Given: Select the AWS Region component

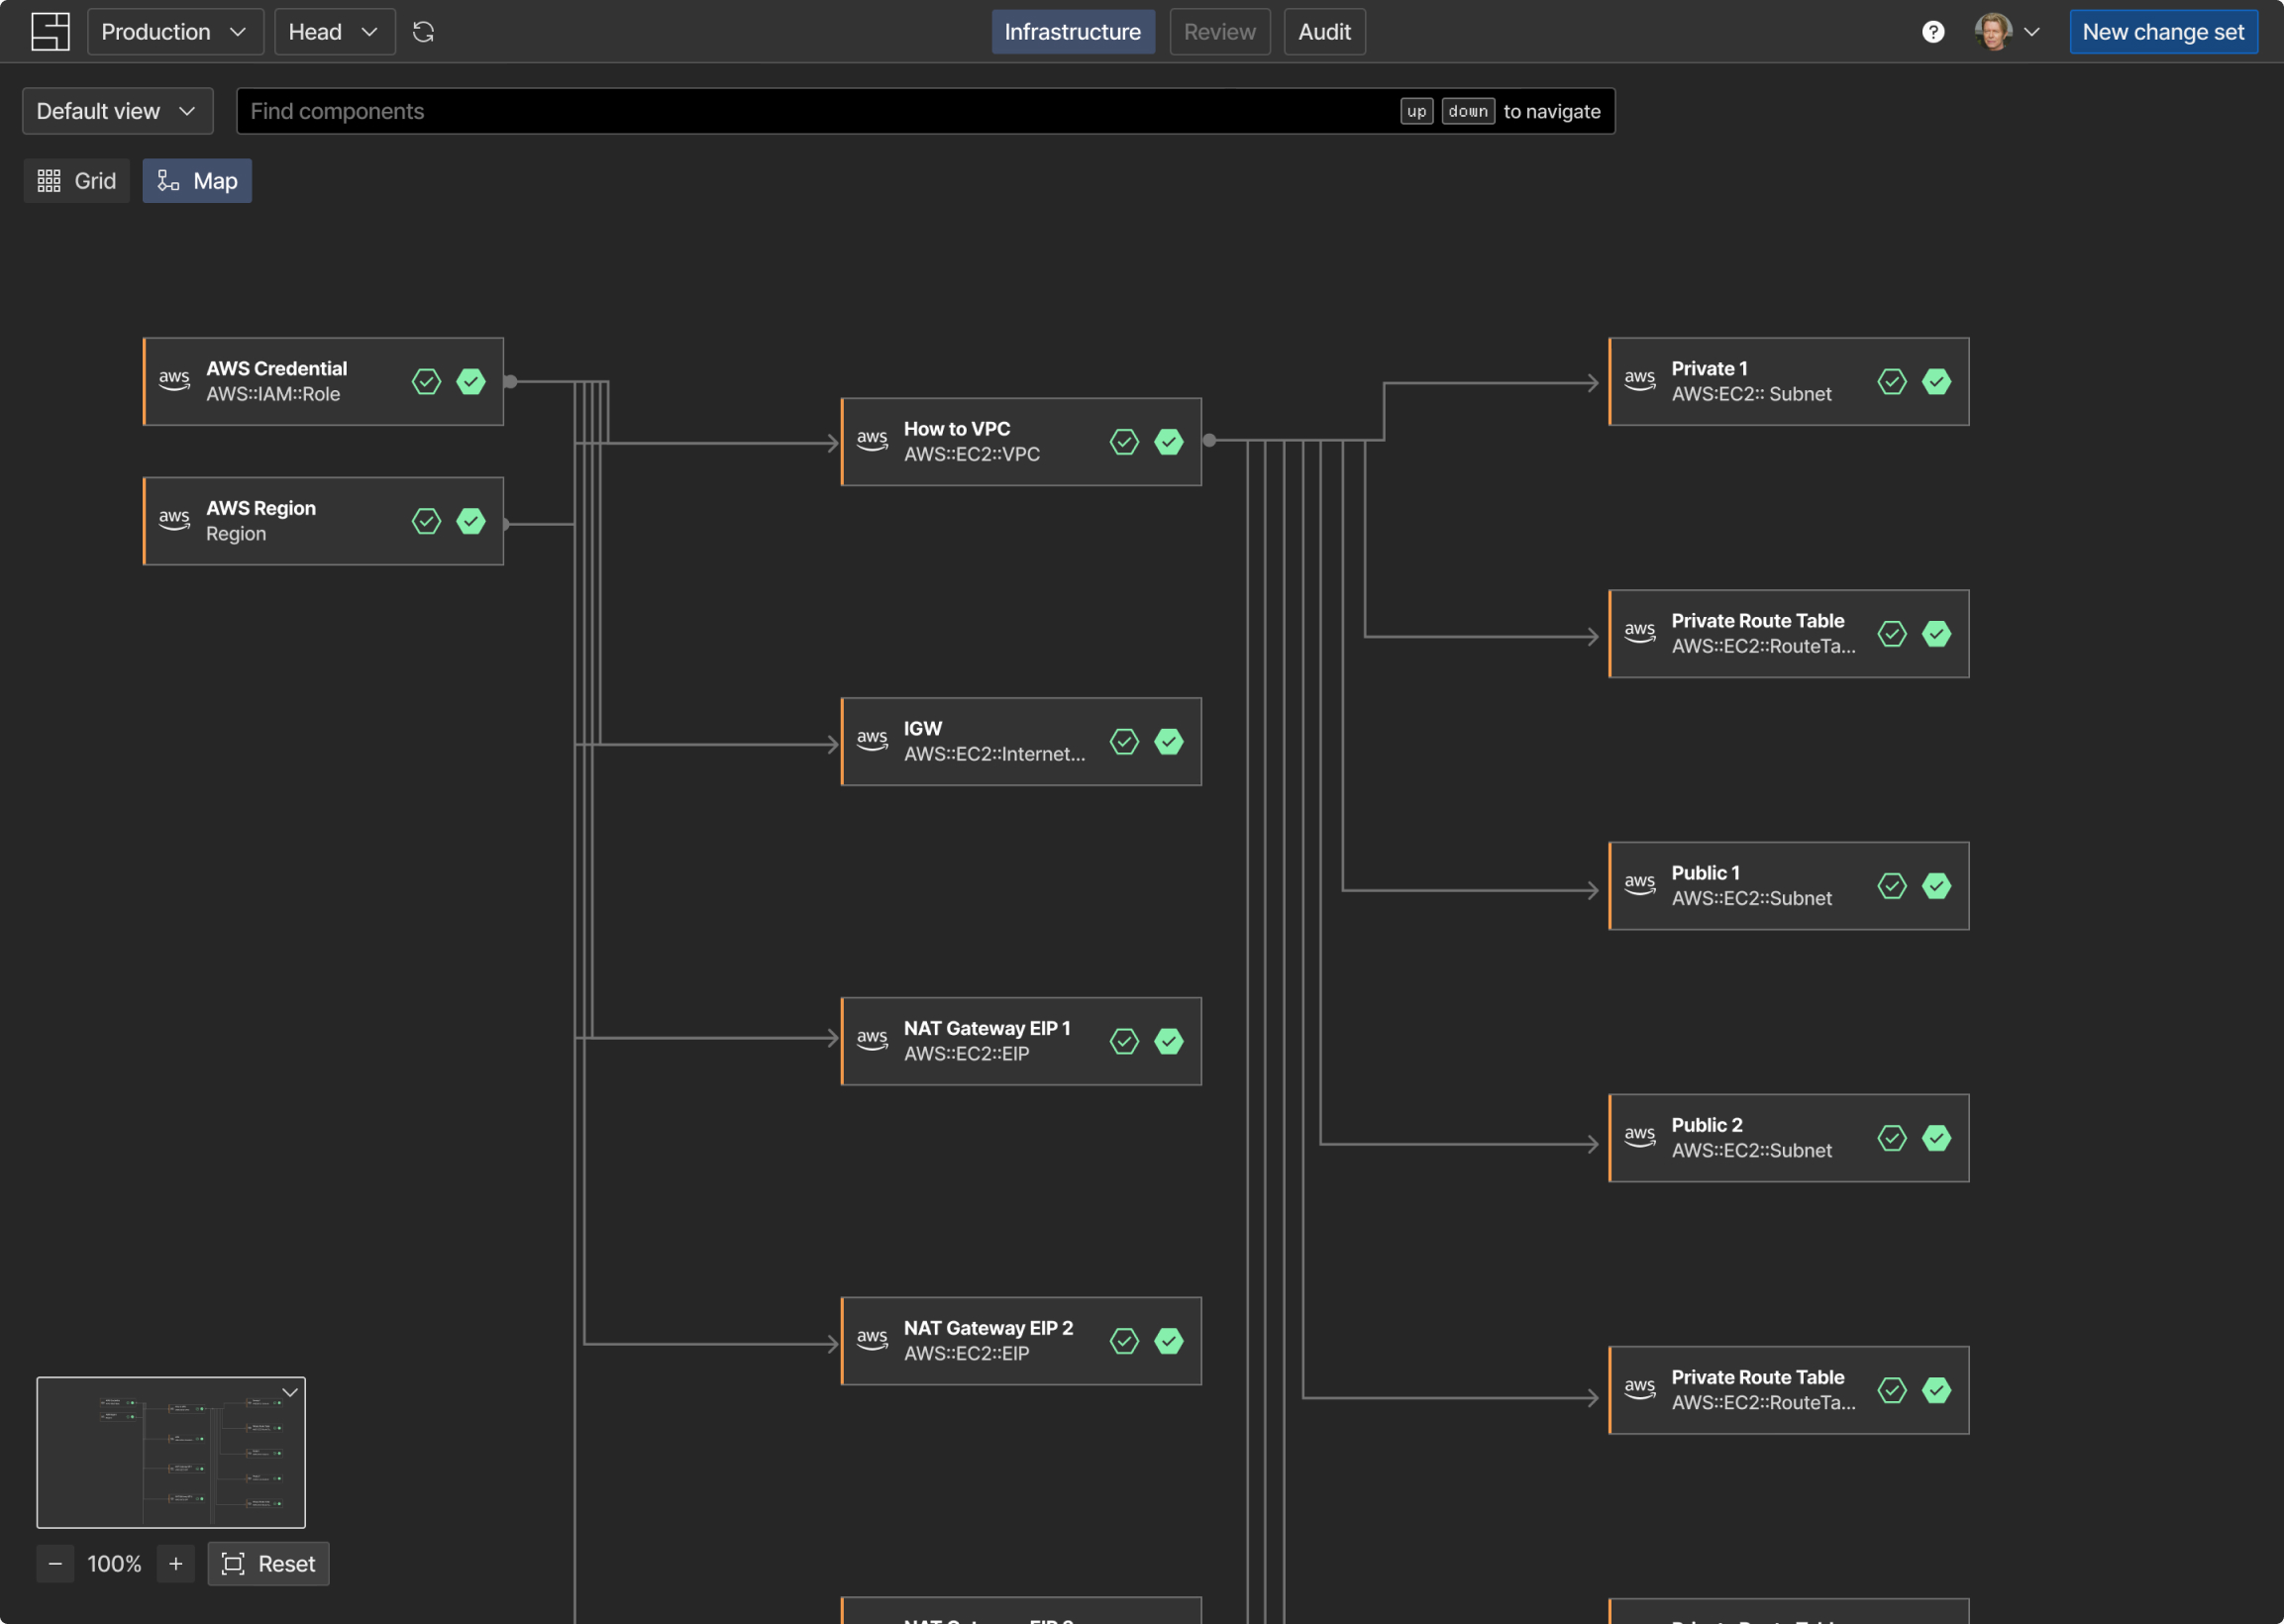Looking at the screenshot, I should point(323,521).
